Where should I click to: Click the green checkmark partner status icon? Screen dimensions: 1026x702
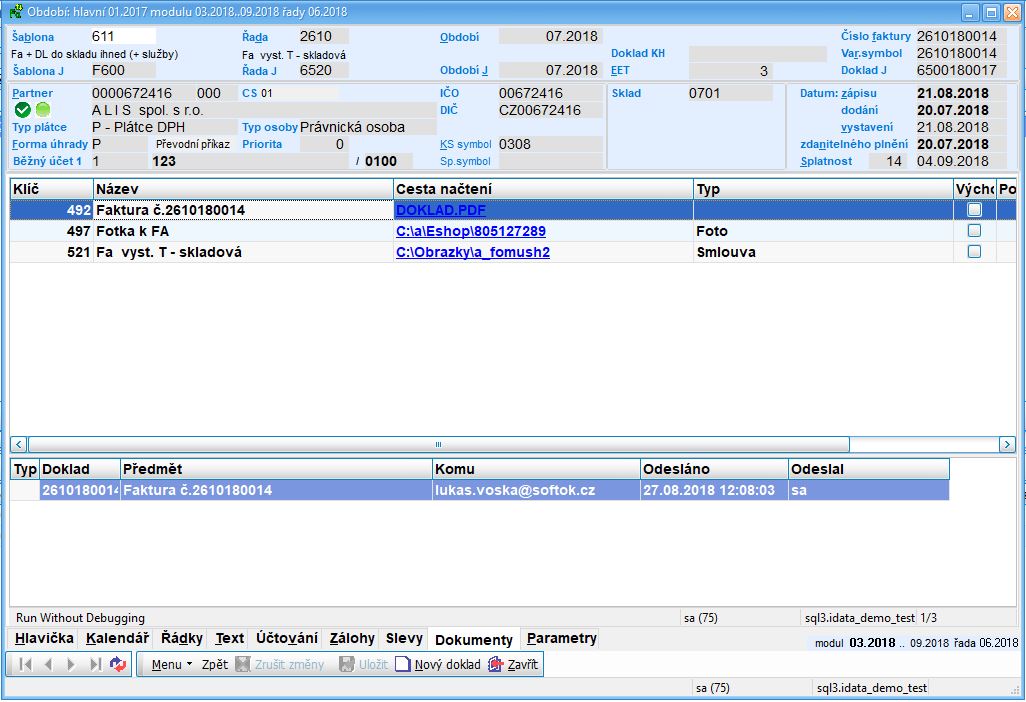coord(23,110)
